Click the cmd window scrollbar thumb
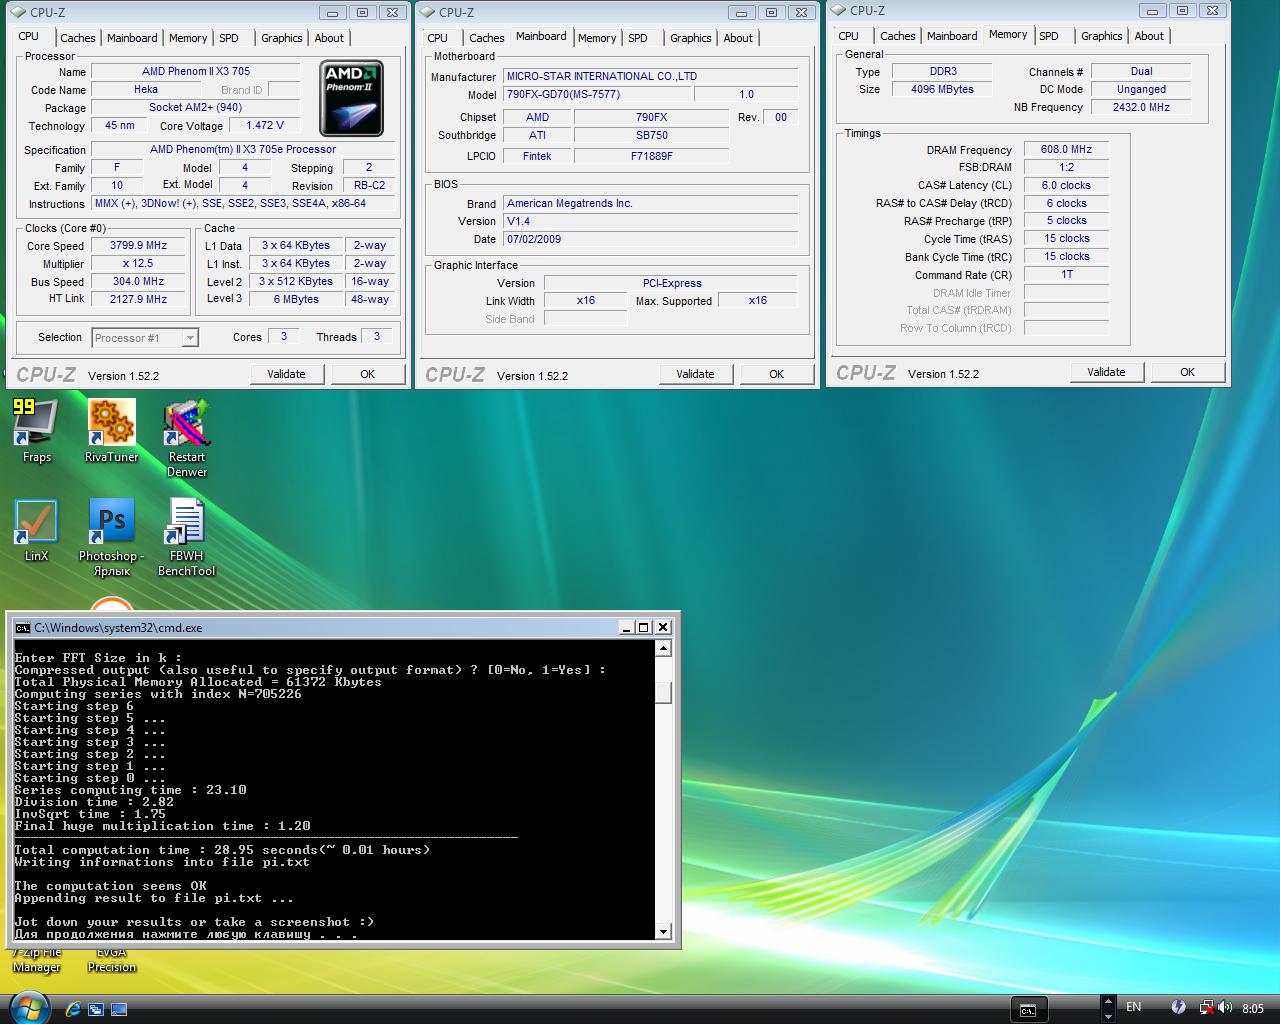Viewport: 1280px width, 1024px height. tap(663, 693)
